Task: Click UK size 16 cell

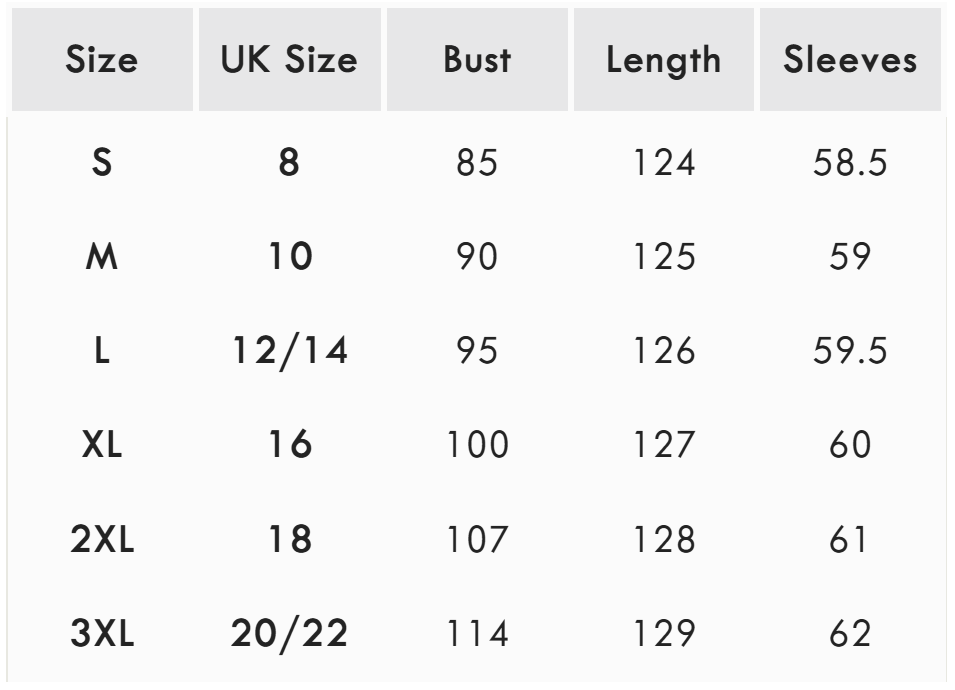Action: point(289,445)
